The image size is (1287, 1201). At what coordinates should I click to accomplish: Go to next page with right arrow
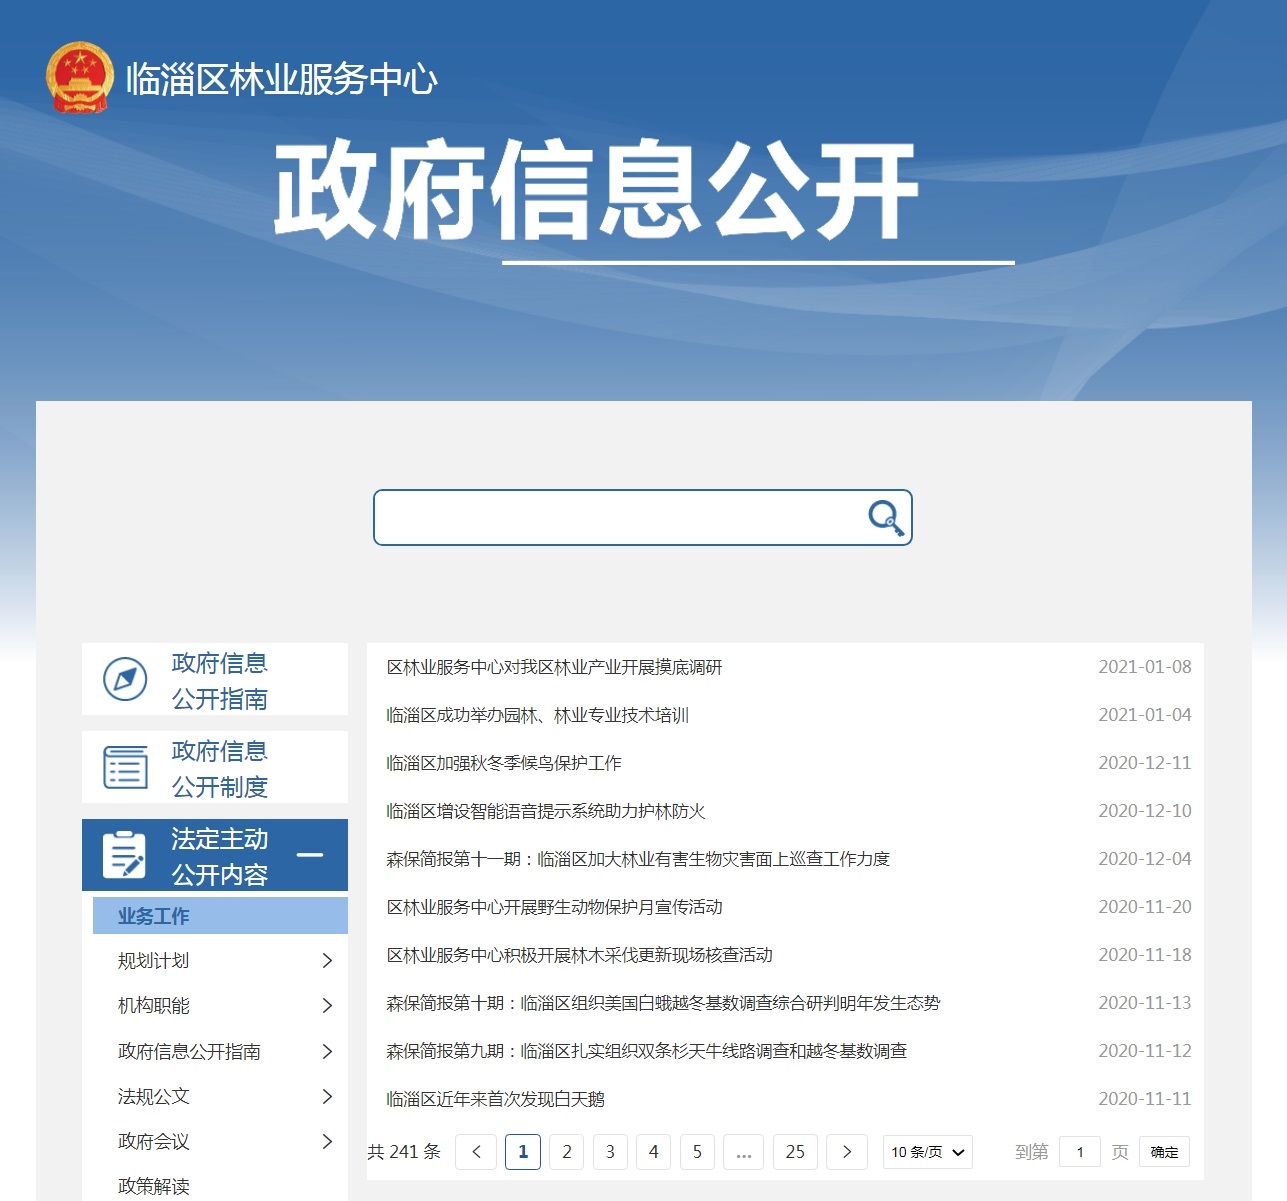click(847, 1152)
